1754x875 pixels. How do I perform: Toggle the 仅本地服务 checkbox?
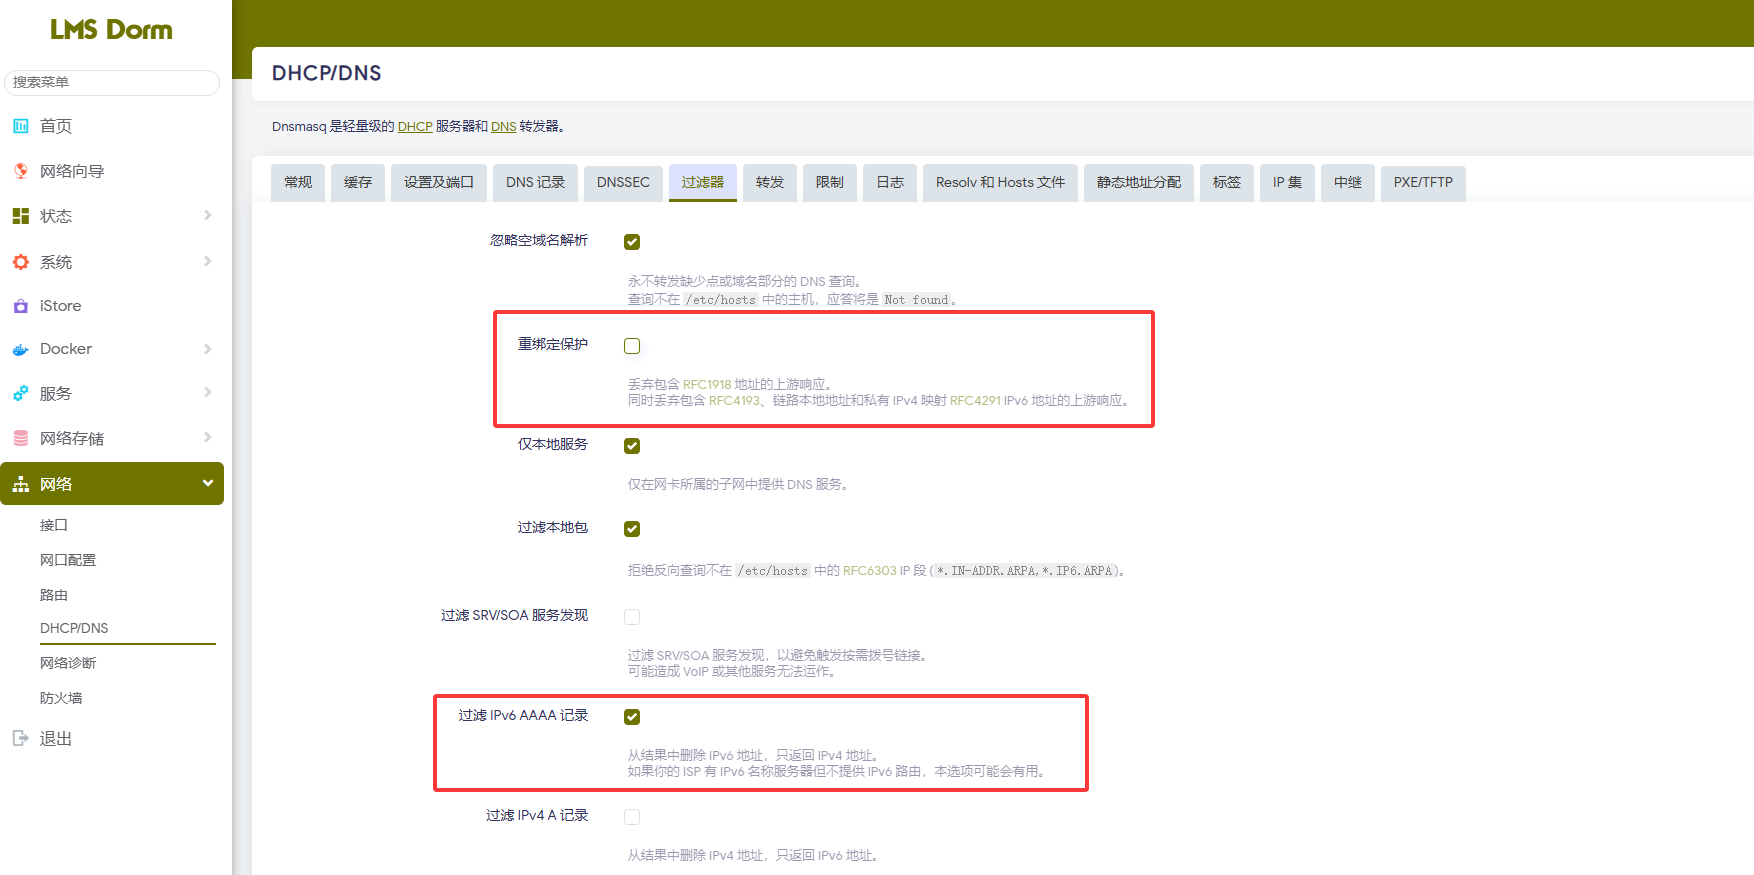632,446
